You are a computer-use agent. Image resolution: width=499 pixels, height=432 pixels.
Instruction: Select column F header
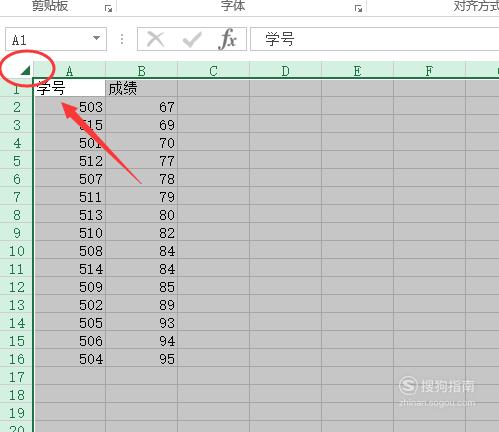point(429,70)
